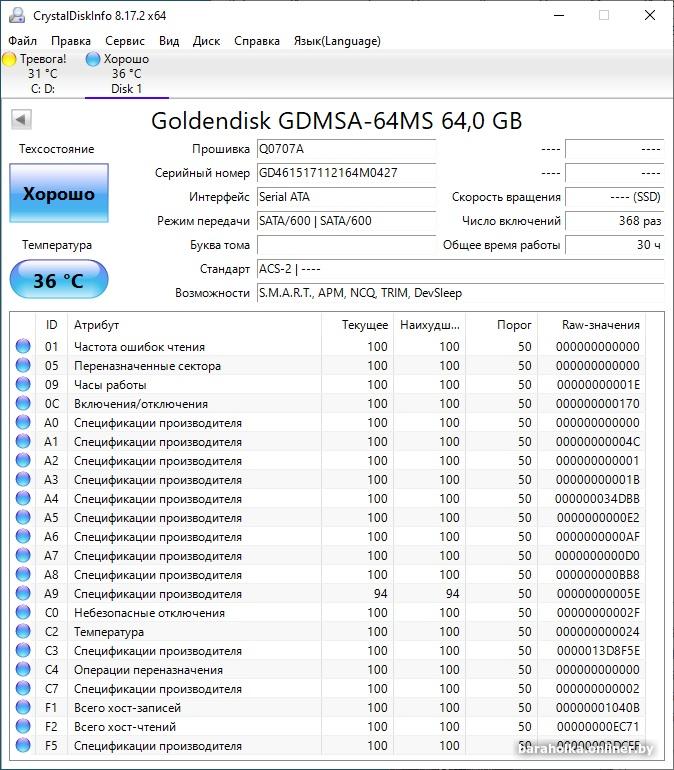Image resolution: width=674 pixels, height=770 pixels.
Task: Click the status orb for attribute A8
Action: (23, 574)
